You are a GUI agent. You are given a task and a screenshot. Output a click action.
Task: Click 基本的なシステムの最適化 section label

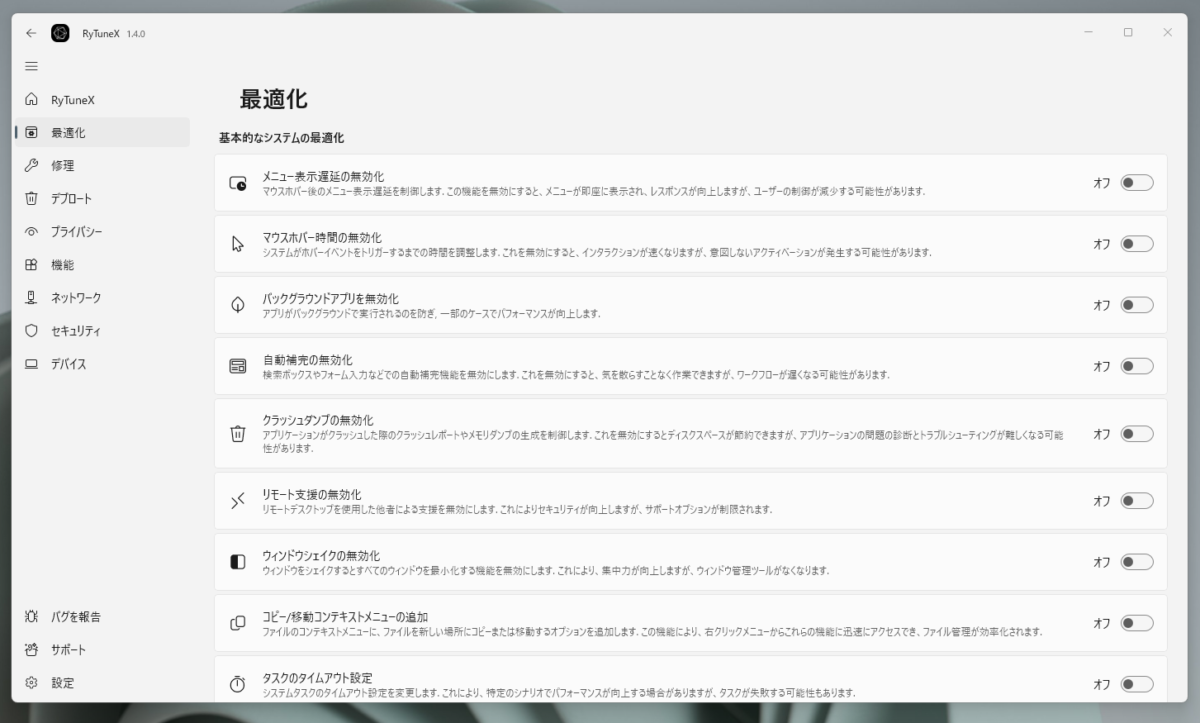point(281,137)
